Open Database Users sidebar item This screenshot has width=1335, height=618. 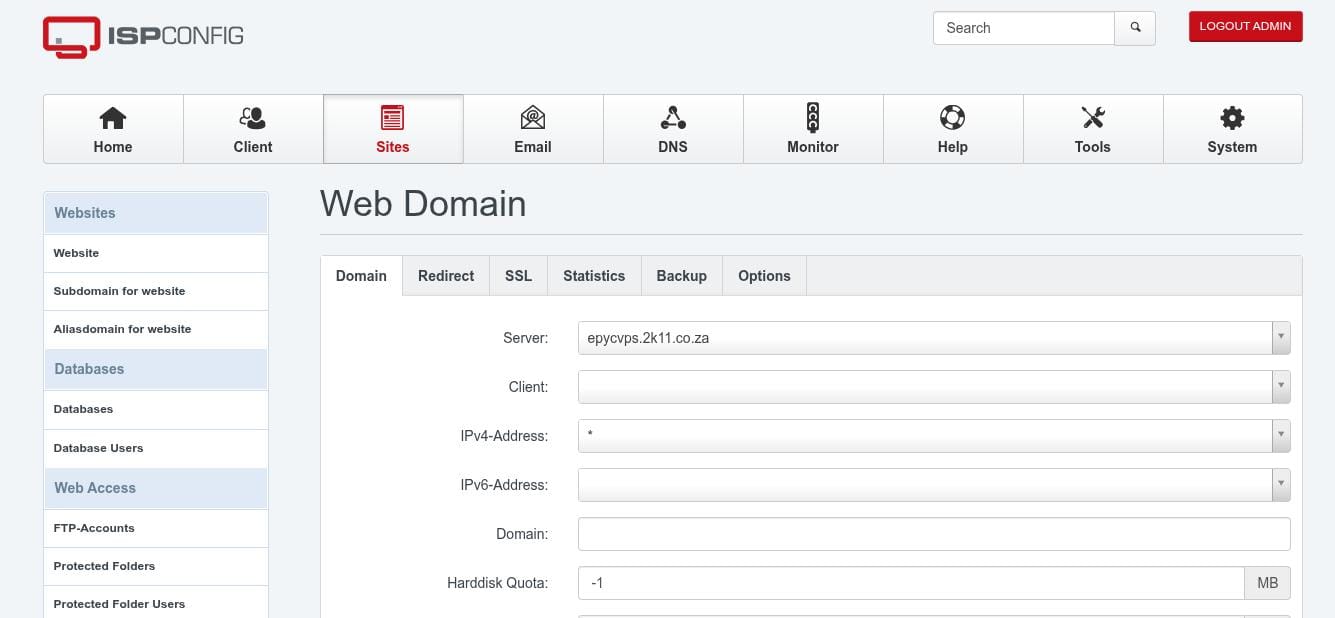[156, 448]
